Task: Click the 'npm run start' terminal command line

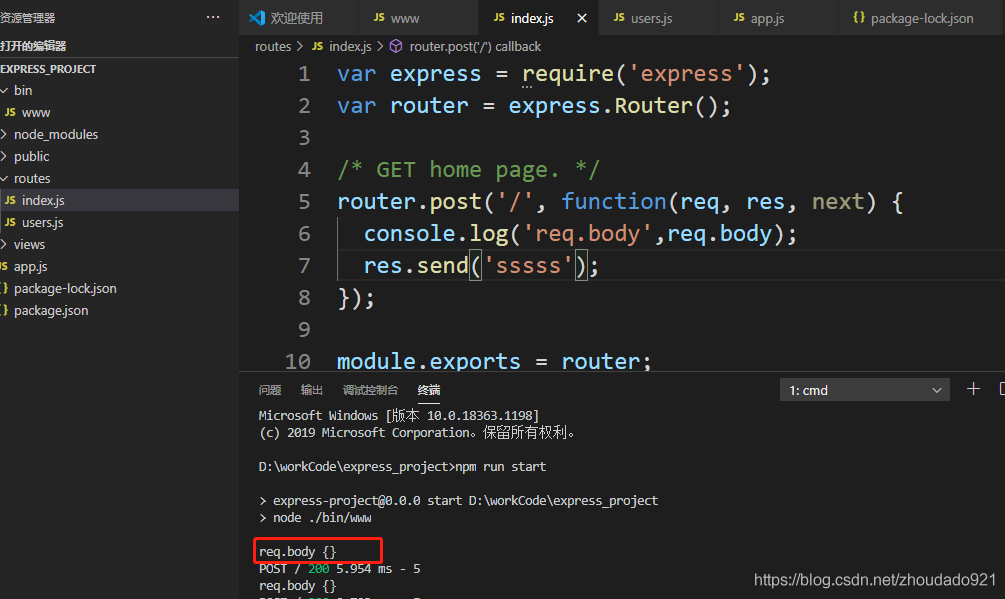Action: coord(403,467)
